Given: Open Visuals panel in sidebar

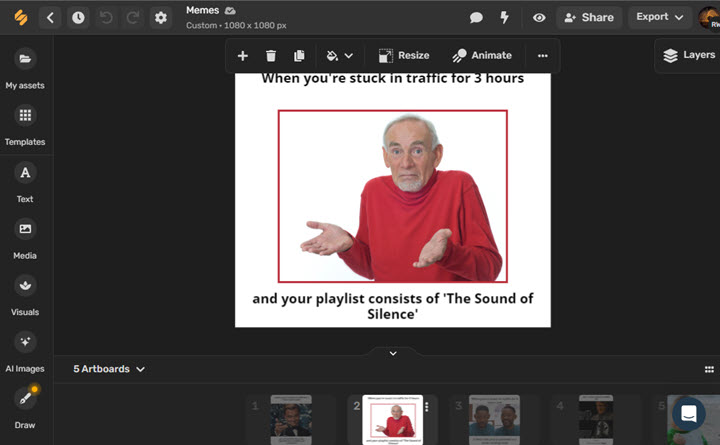Looking at the screenshot, I should click(x=25, y=295).
